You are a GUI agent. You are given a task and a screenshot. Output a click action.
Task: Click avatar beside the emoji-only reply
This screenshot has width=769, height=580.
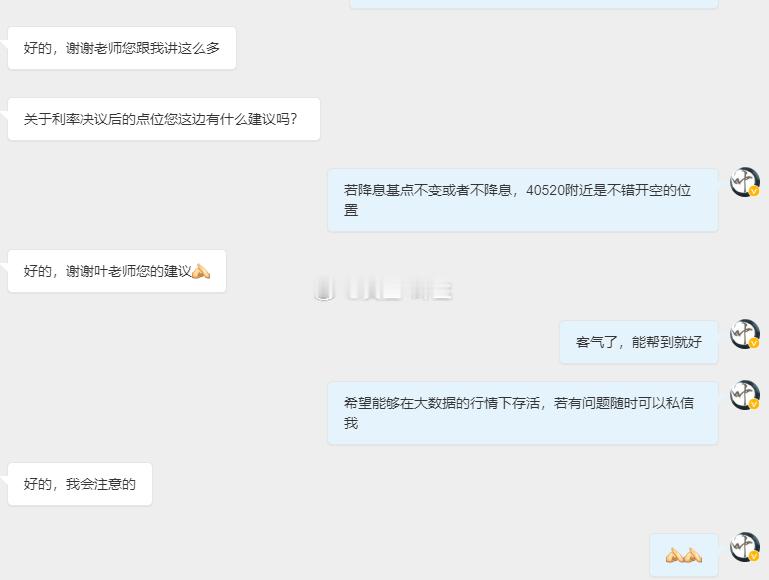coord(744,547)
